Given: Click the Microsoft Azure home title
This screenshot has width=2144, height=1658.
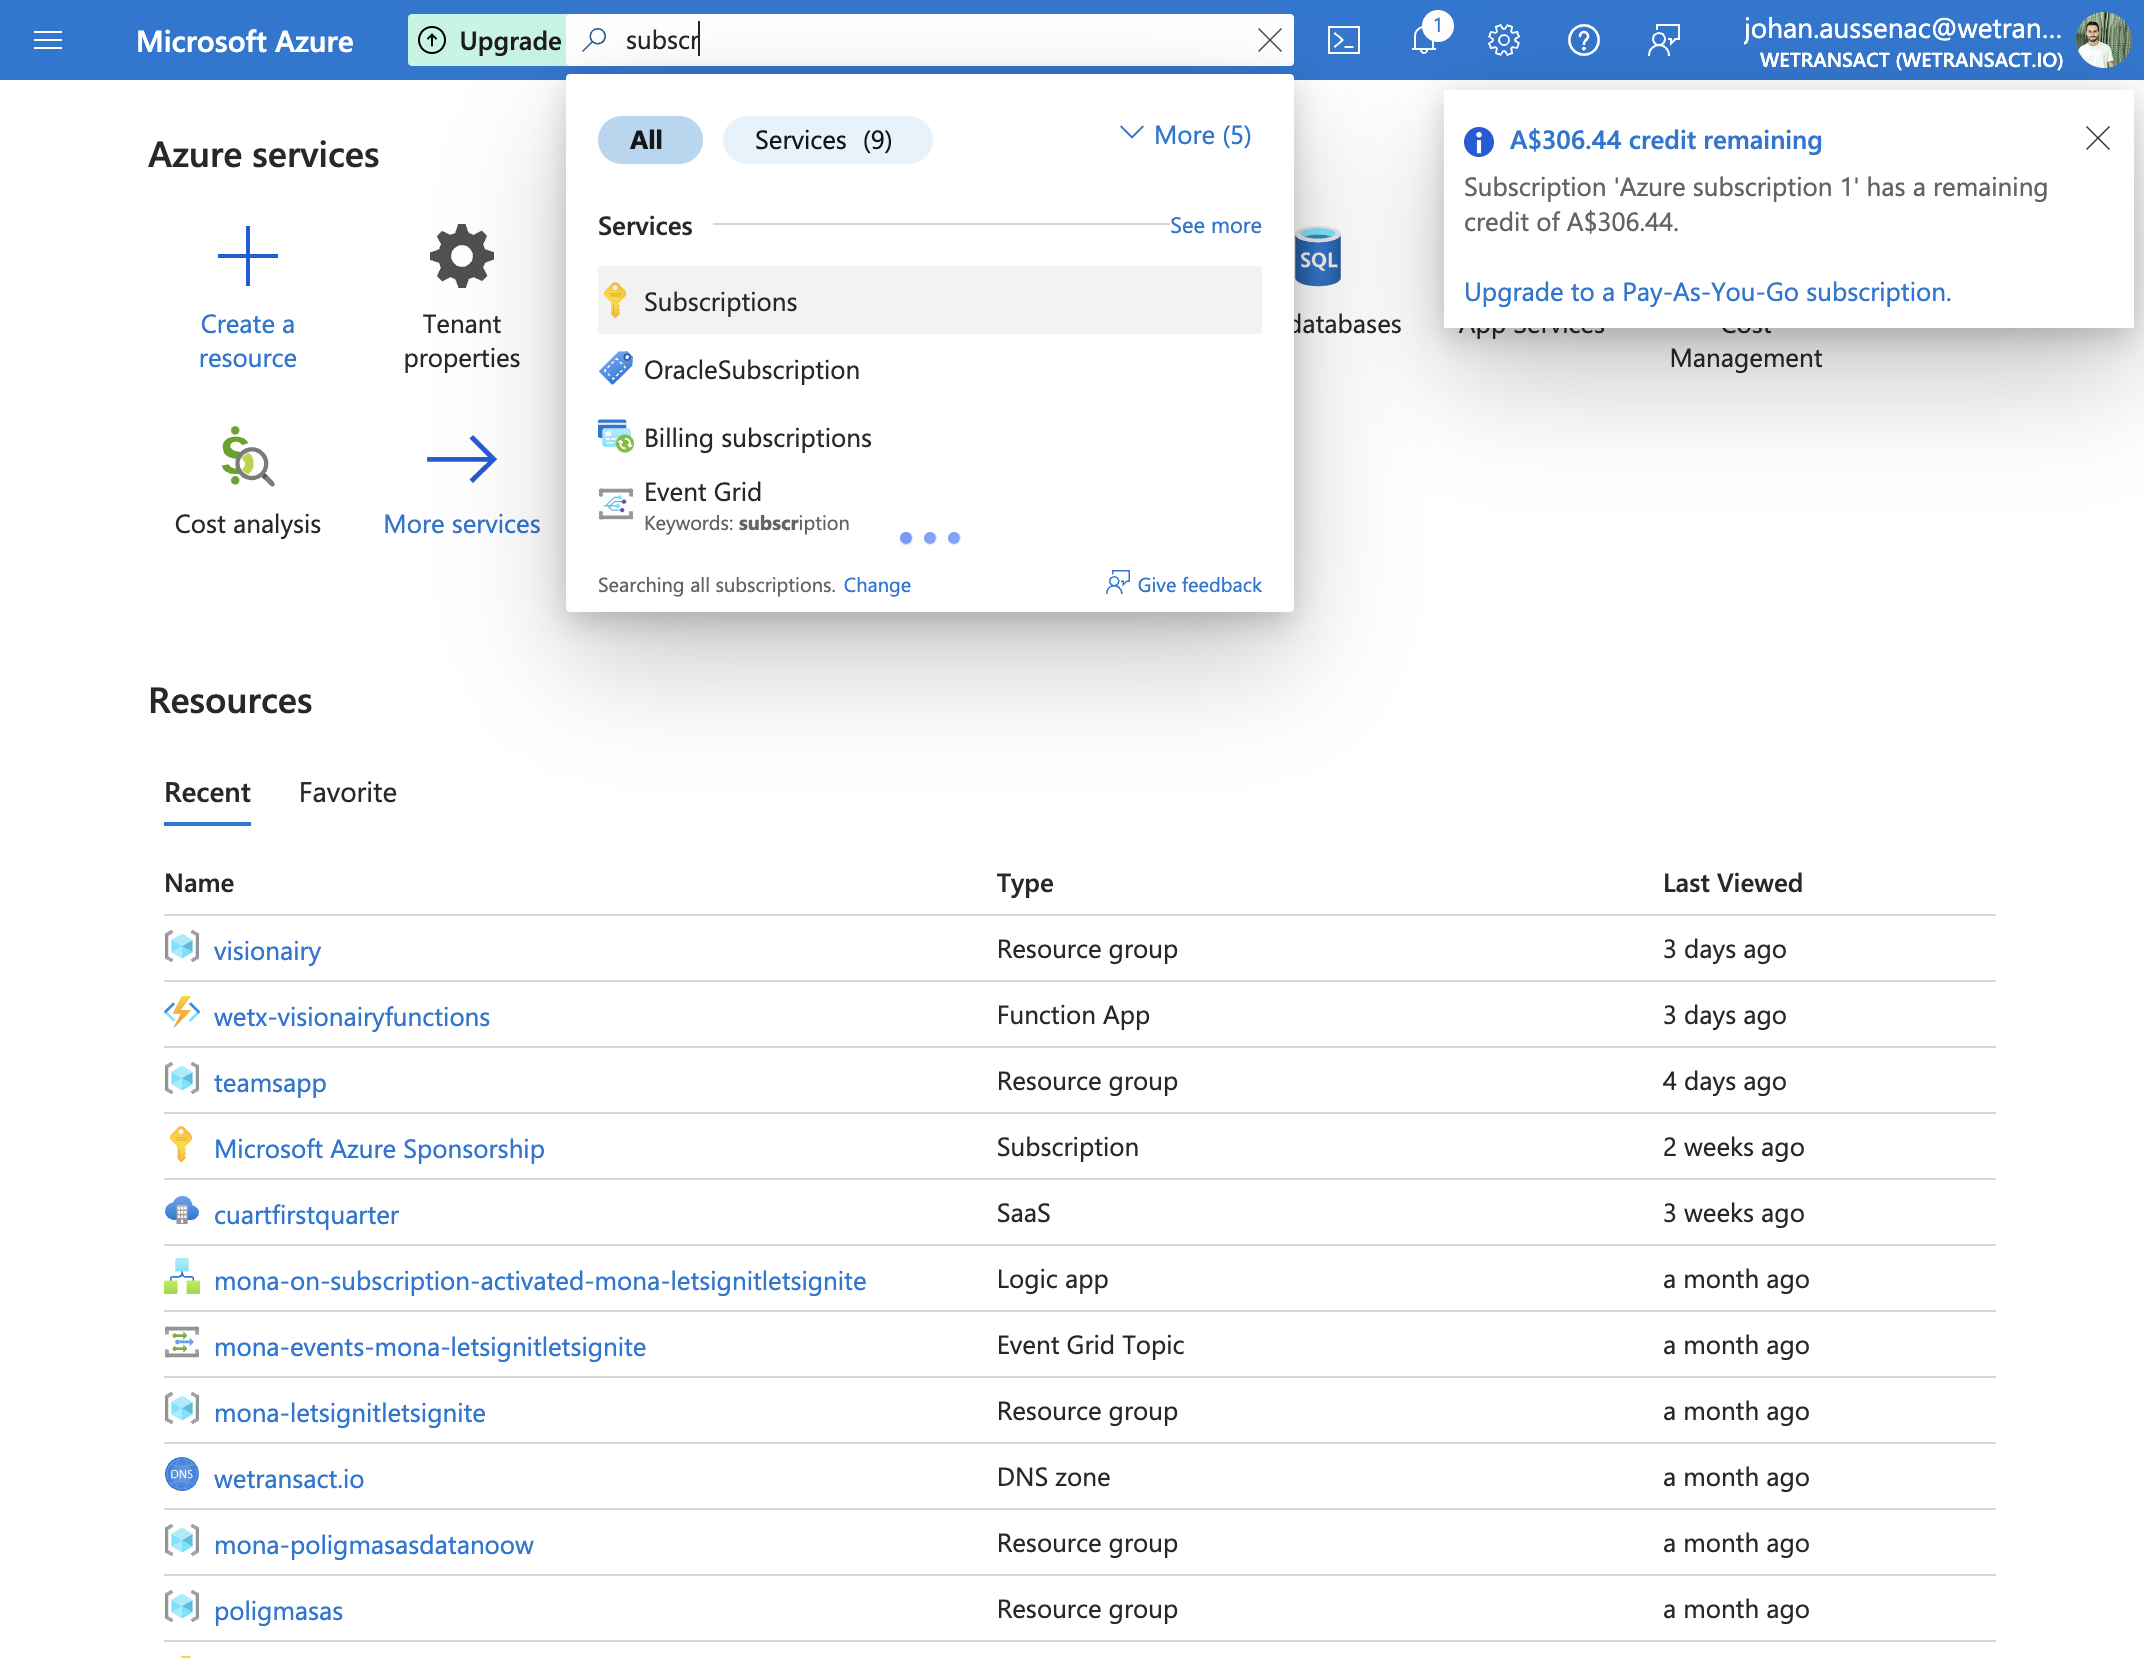Looking at the screenshot, I should tap(245, 41).
